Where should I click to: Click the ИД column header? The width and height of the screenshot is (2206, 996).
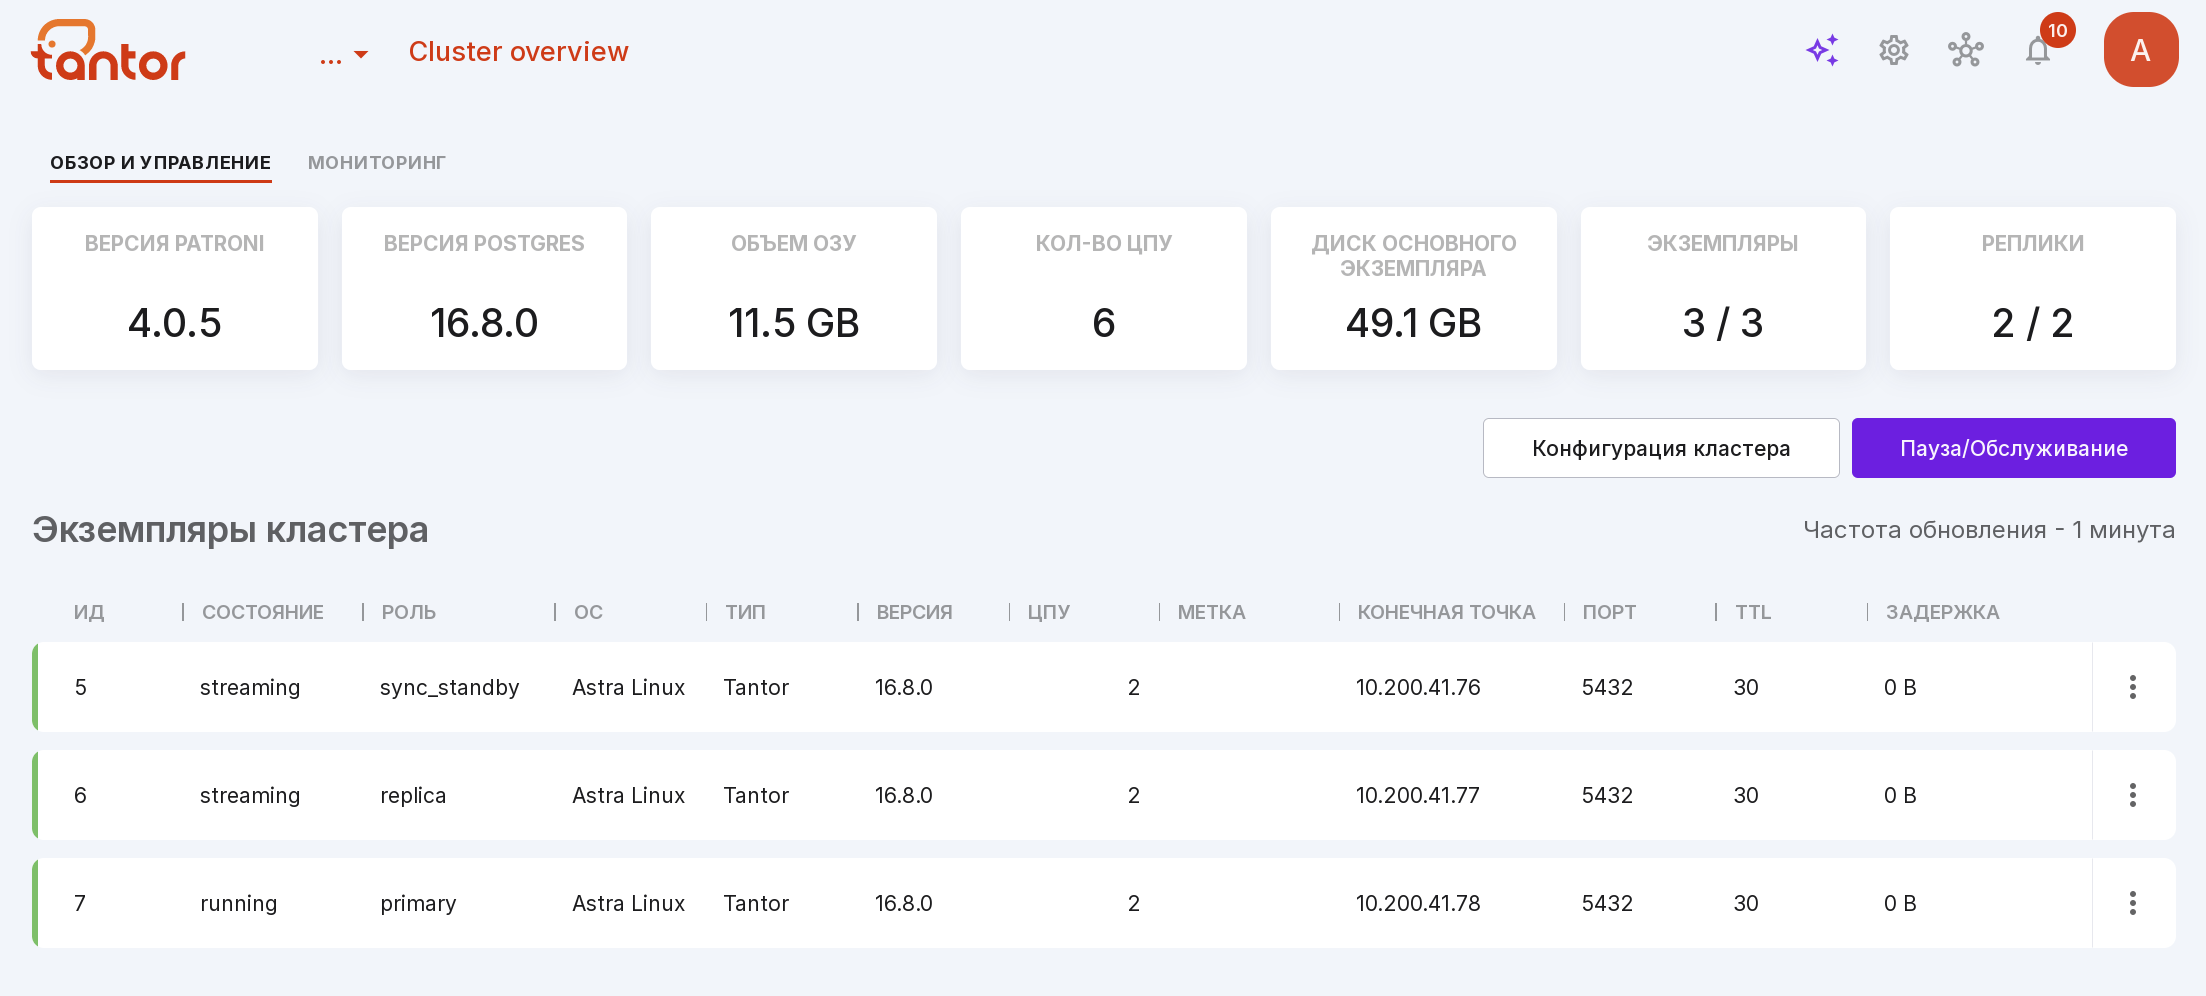pyautogui.click(x=89, y=612)
